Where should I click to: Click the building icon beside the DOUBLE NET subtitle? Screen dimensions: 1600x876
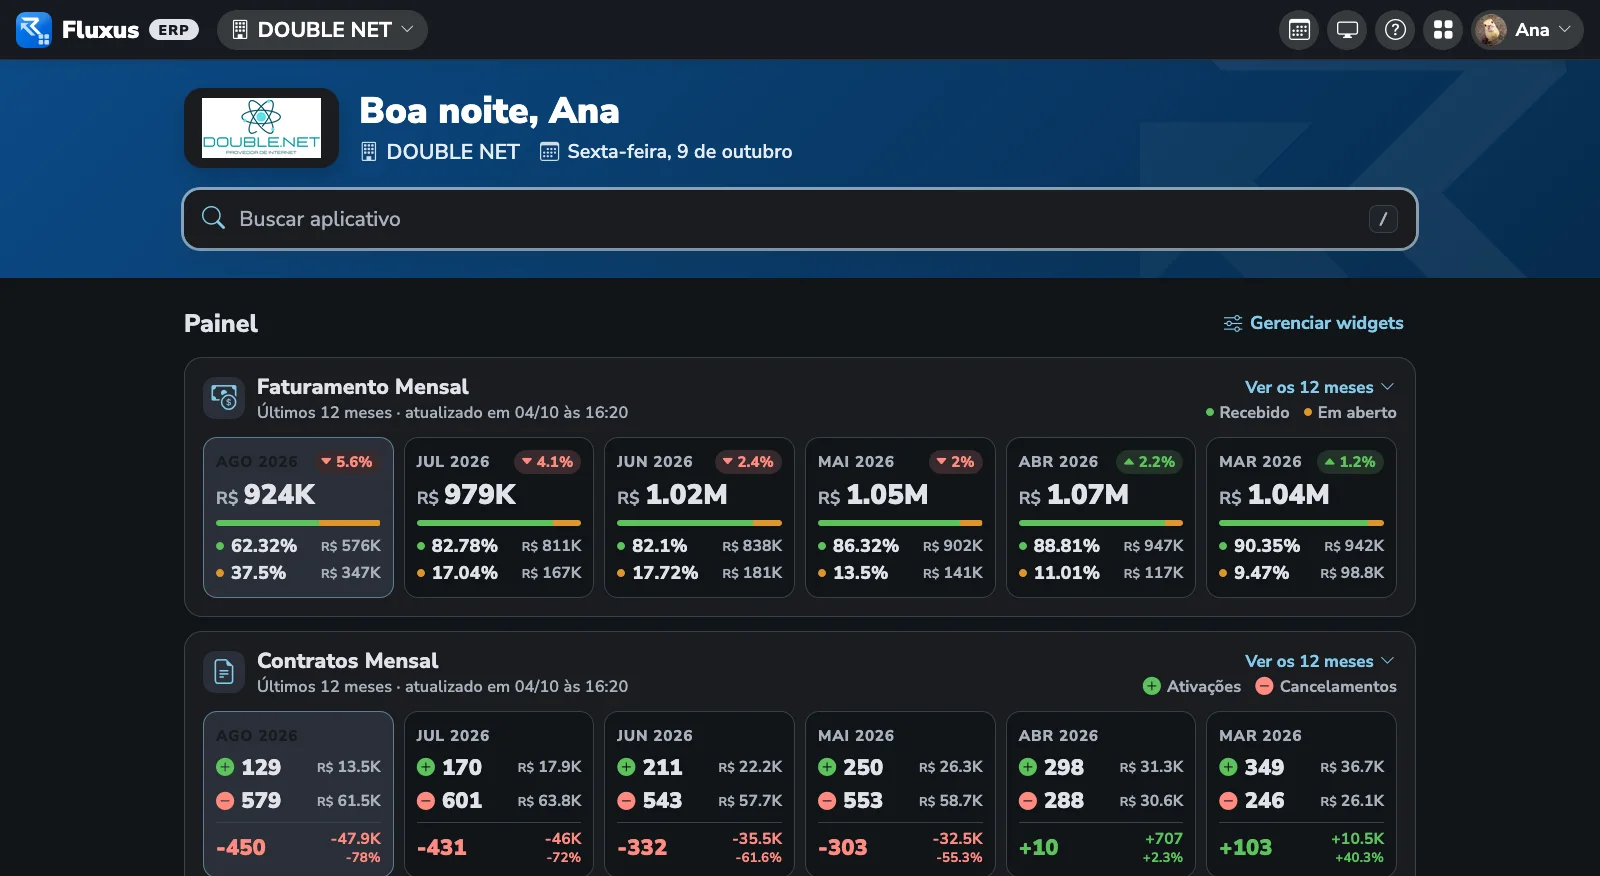tap(369, 151)
